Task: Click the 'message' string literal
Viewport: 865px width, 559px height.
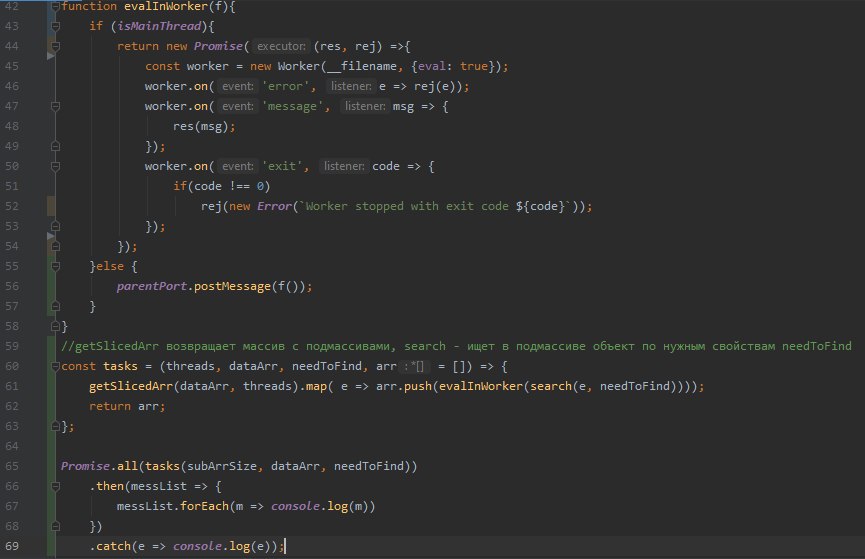Action: (292, 106)
